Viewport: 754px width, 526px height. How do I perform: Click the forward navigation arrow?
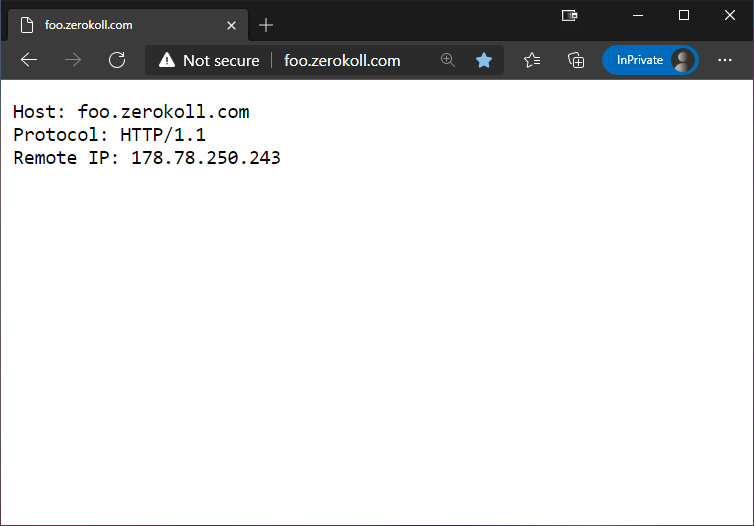(73, 60)
